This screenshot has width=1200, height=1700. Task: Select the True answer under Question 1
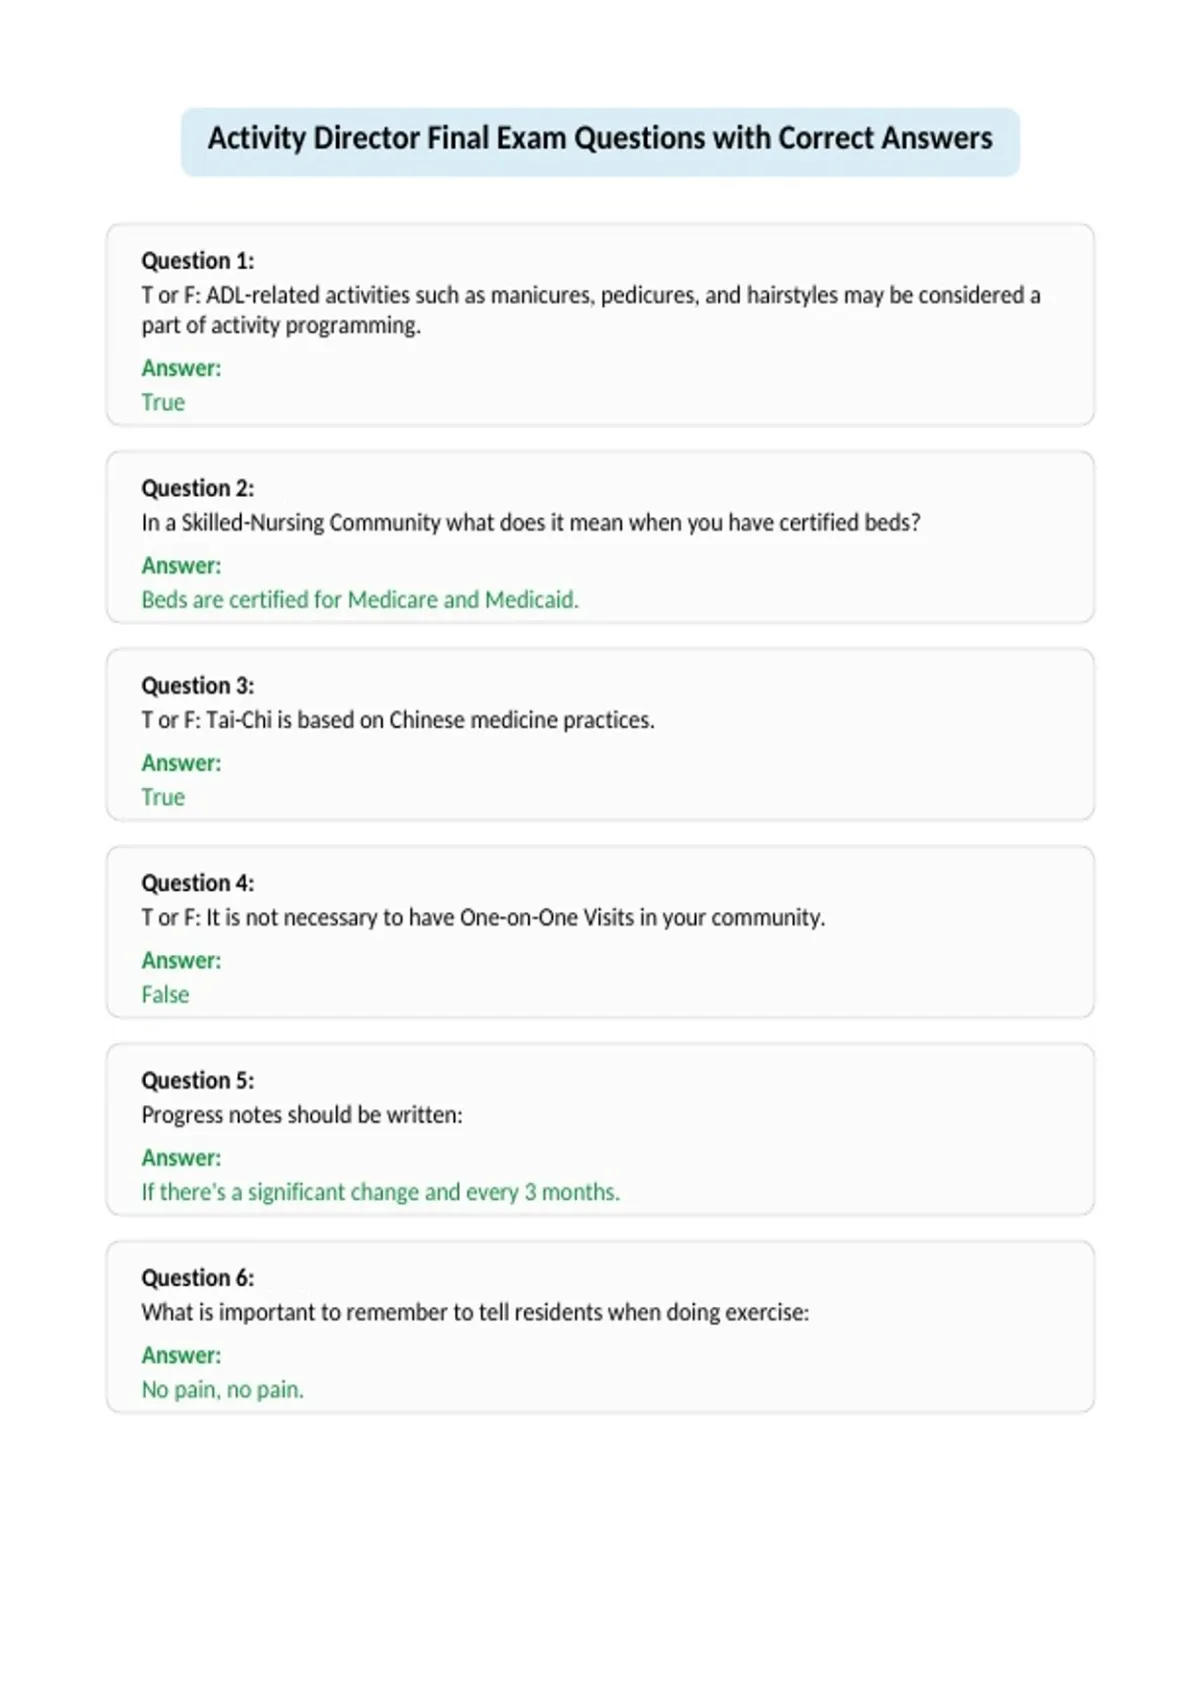163,402
